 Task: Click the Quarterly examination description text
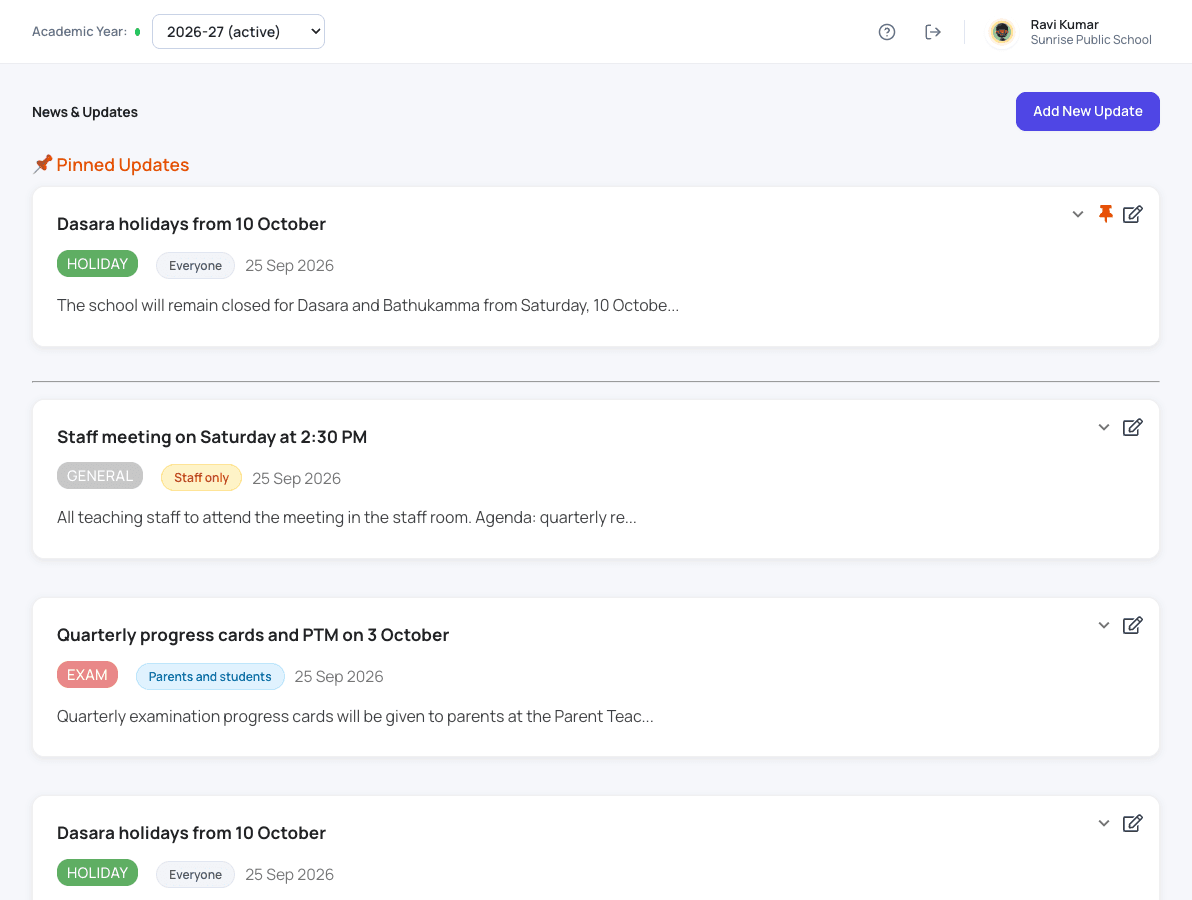355,717
